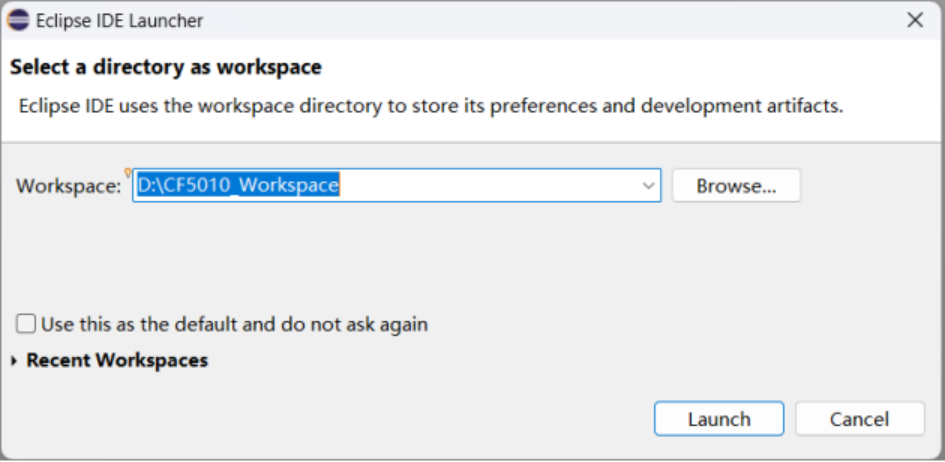Click the 'Select a directory as workspace' heading
The width and height of the screenshot is (945, 462).
pos(166,68)
